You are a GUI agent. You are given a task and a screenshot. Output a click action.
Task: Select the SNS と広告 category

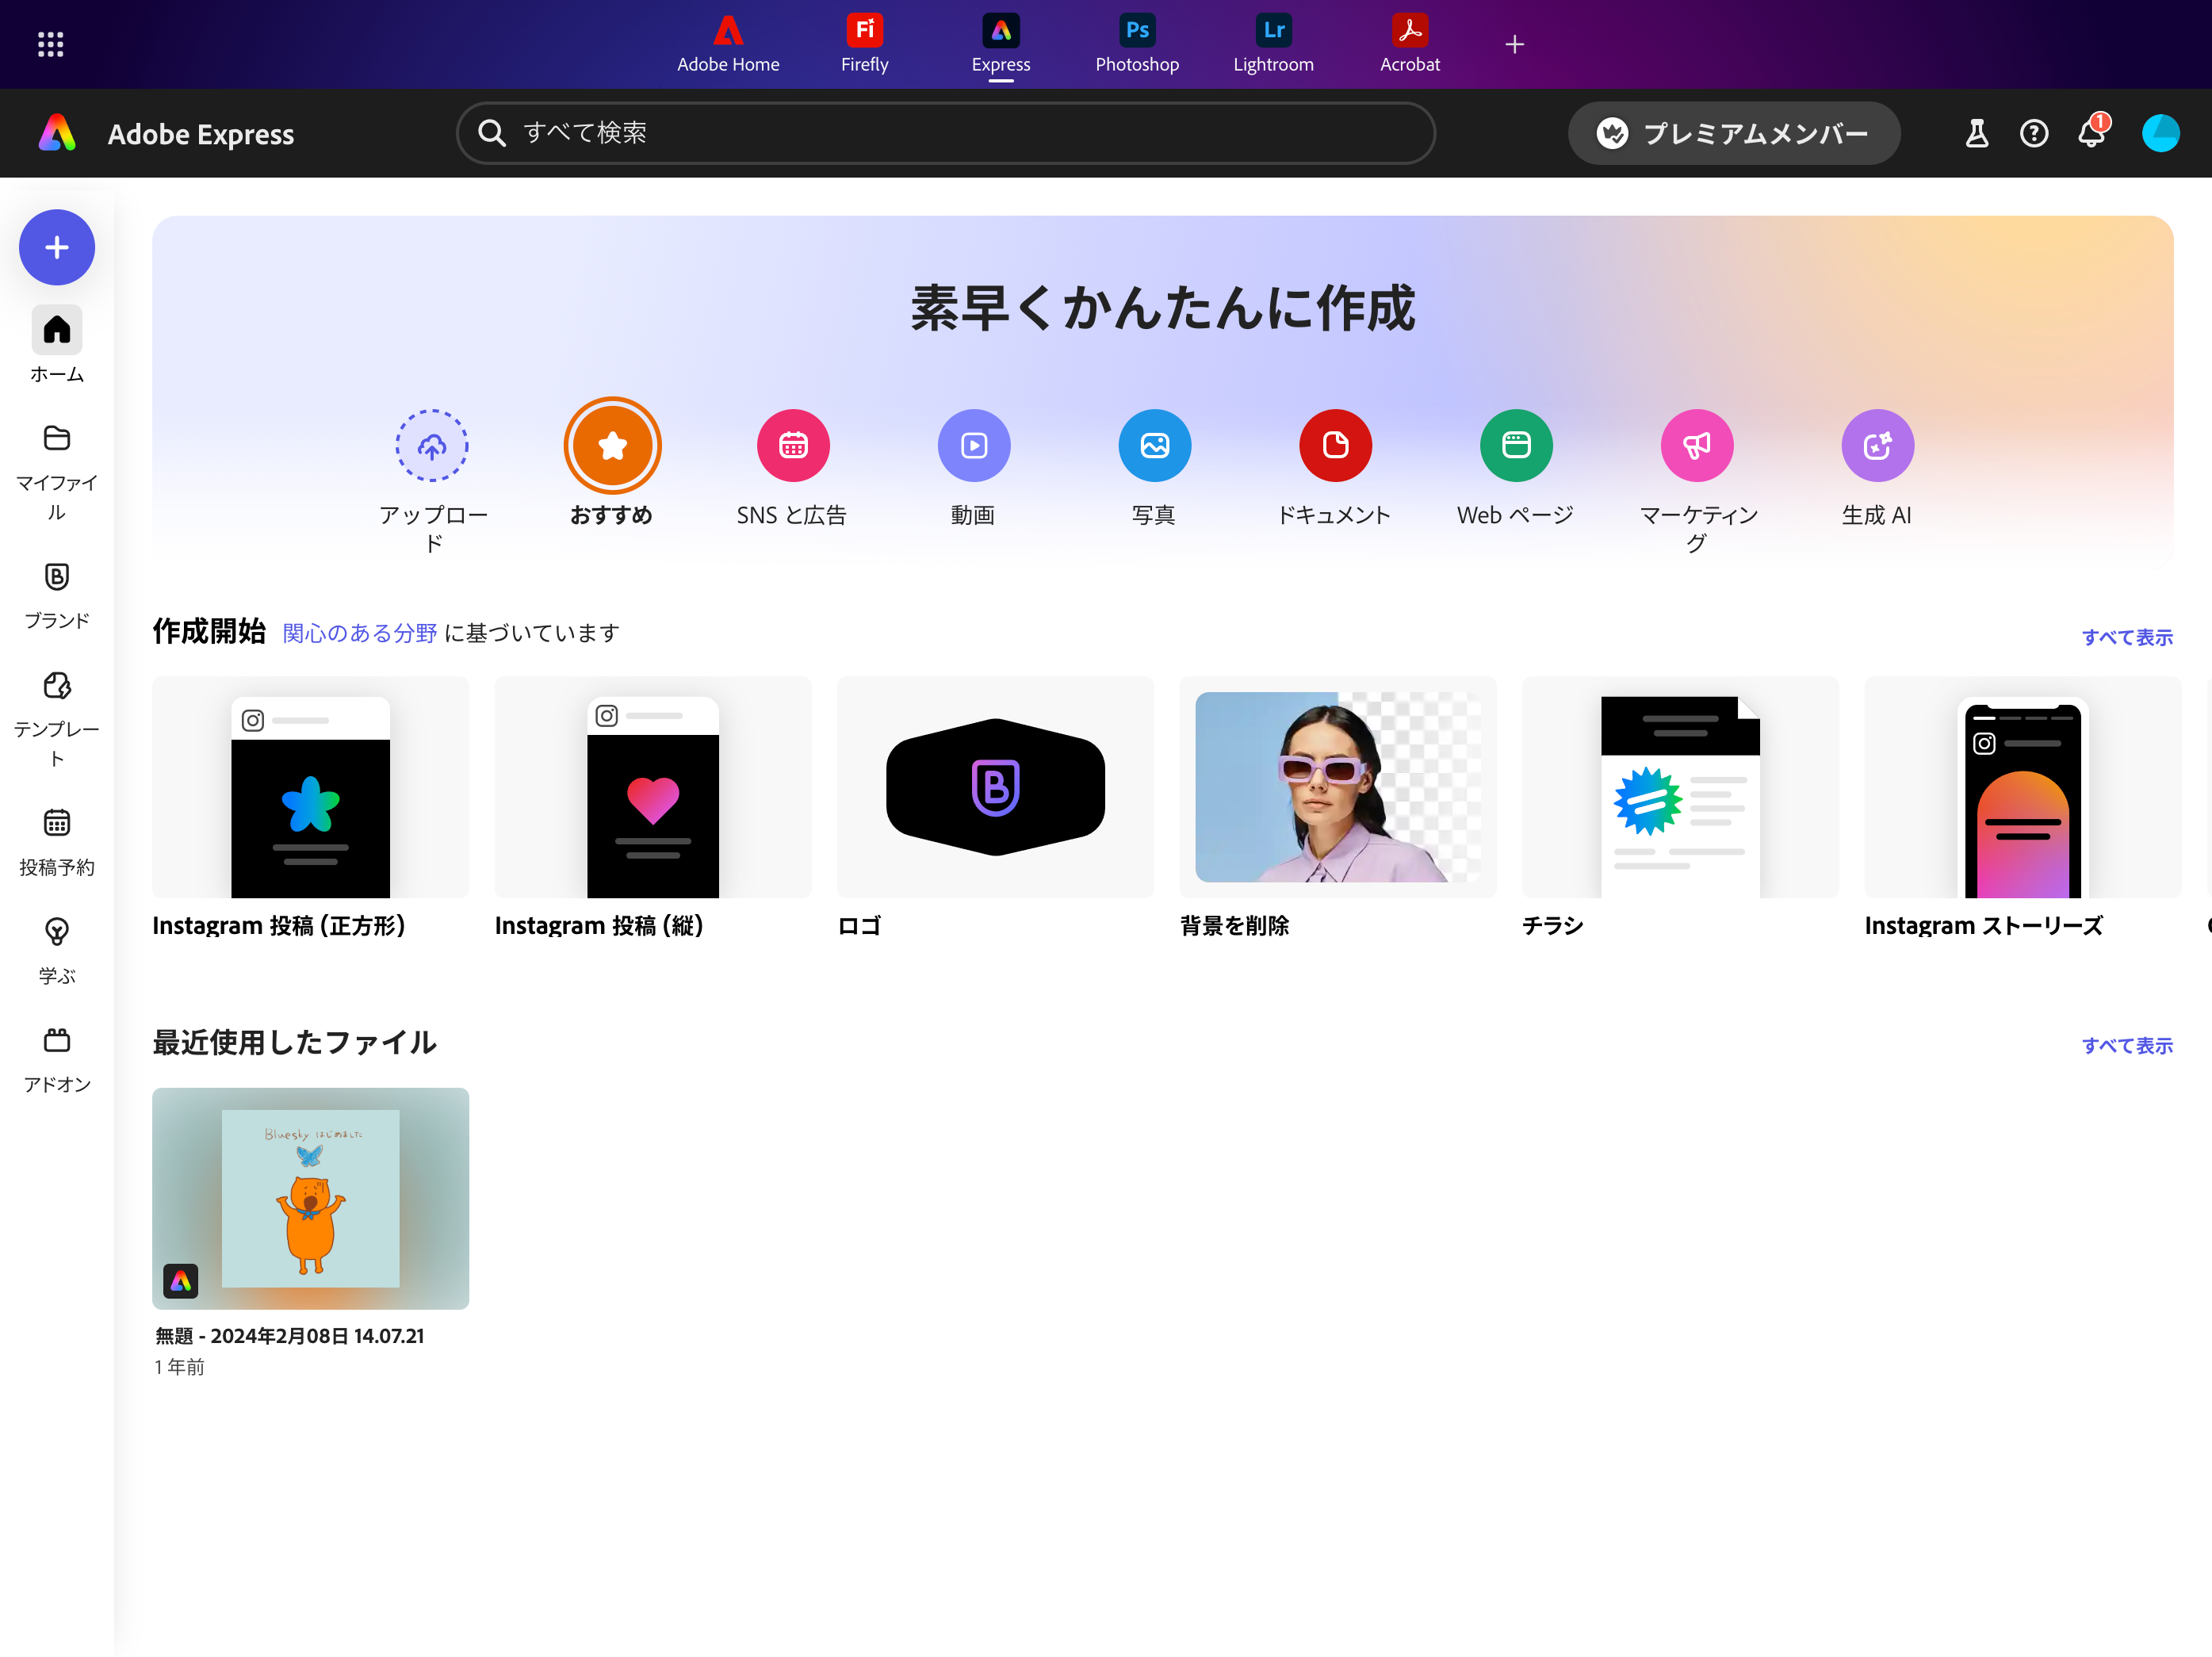tap(793, 445)
